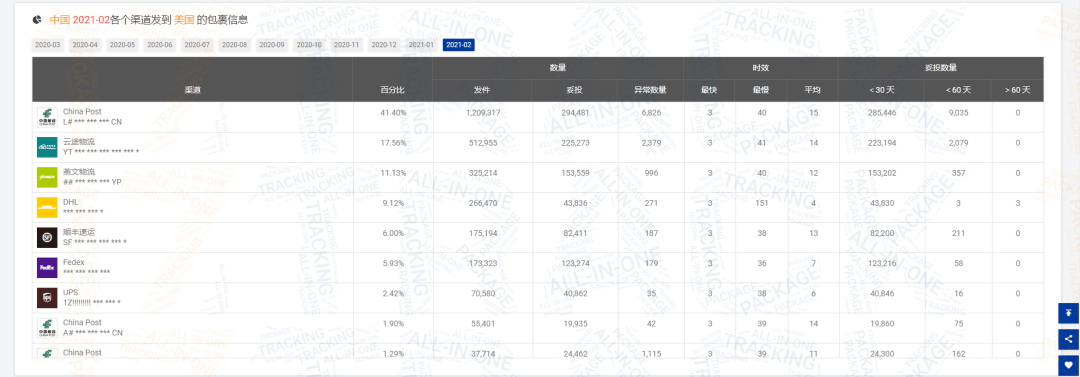Image resolution: width=1080 pixels, height=377 pixels.
Task: Switch to the 2020-11 month tab
Action: pos(346,45)
